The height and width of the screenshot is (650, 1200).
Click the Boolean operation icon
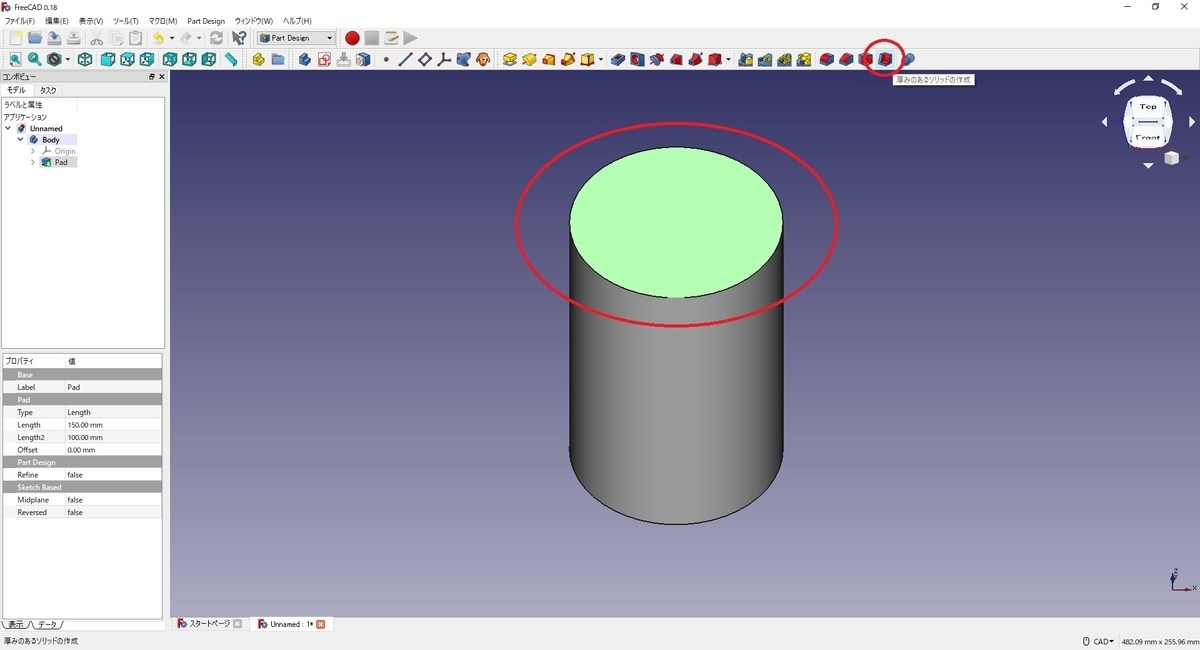[908, 60]
